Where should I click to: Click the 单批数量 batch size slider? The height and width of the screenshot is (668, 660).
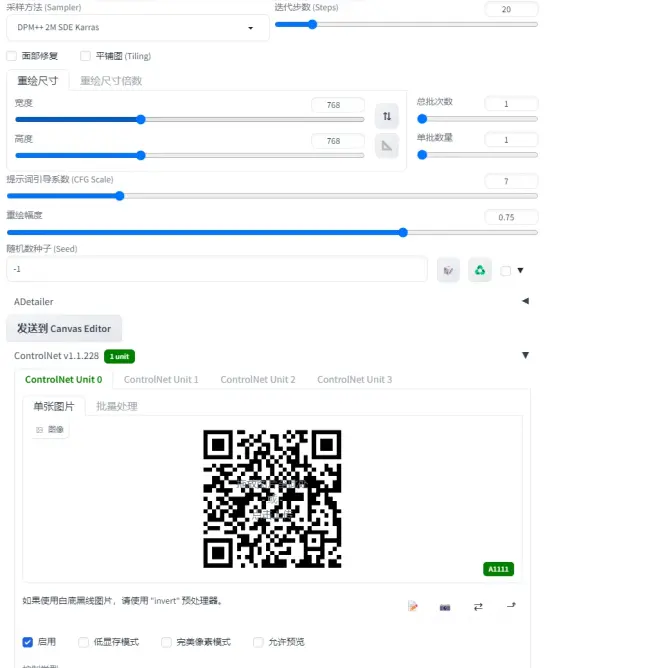click(477, 155)
